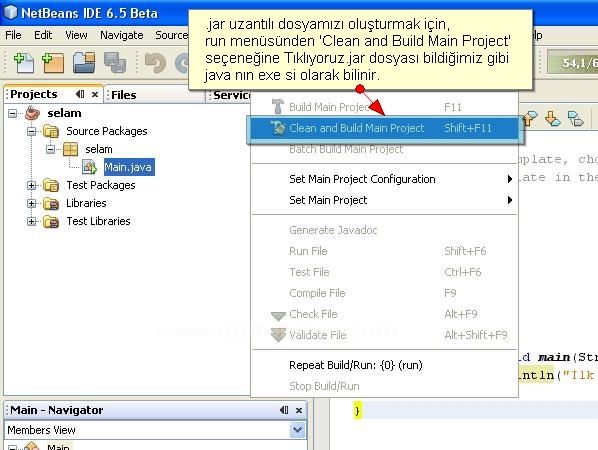
Task: Click the Test Libraries folder icon
Action: coord(51,221)
